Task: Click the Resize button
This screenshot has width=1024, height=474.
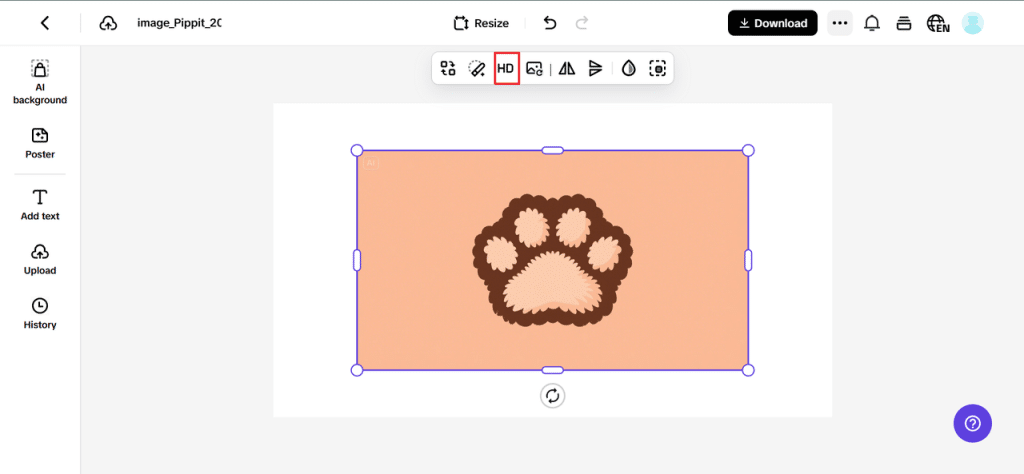Action: tap(481, 23)
